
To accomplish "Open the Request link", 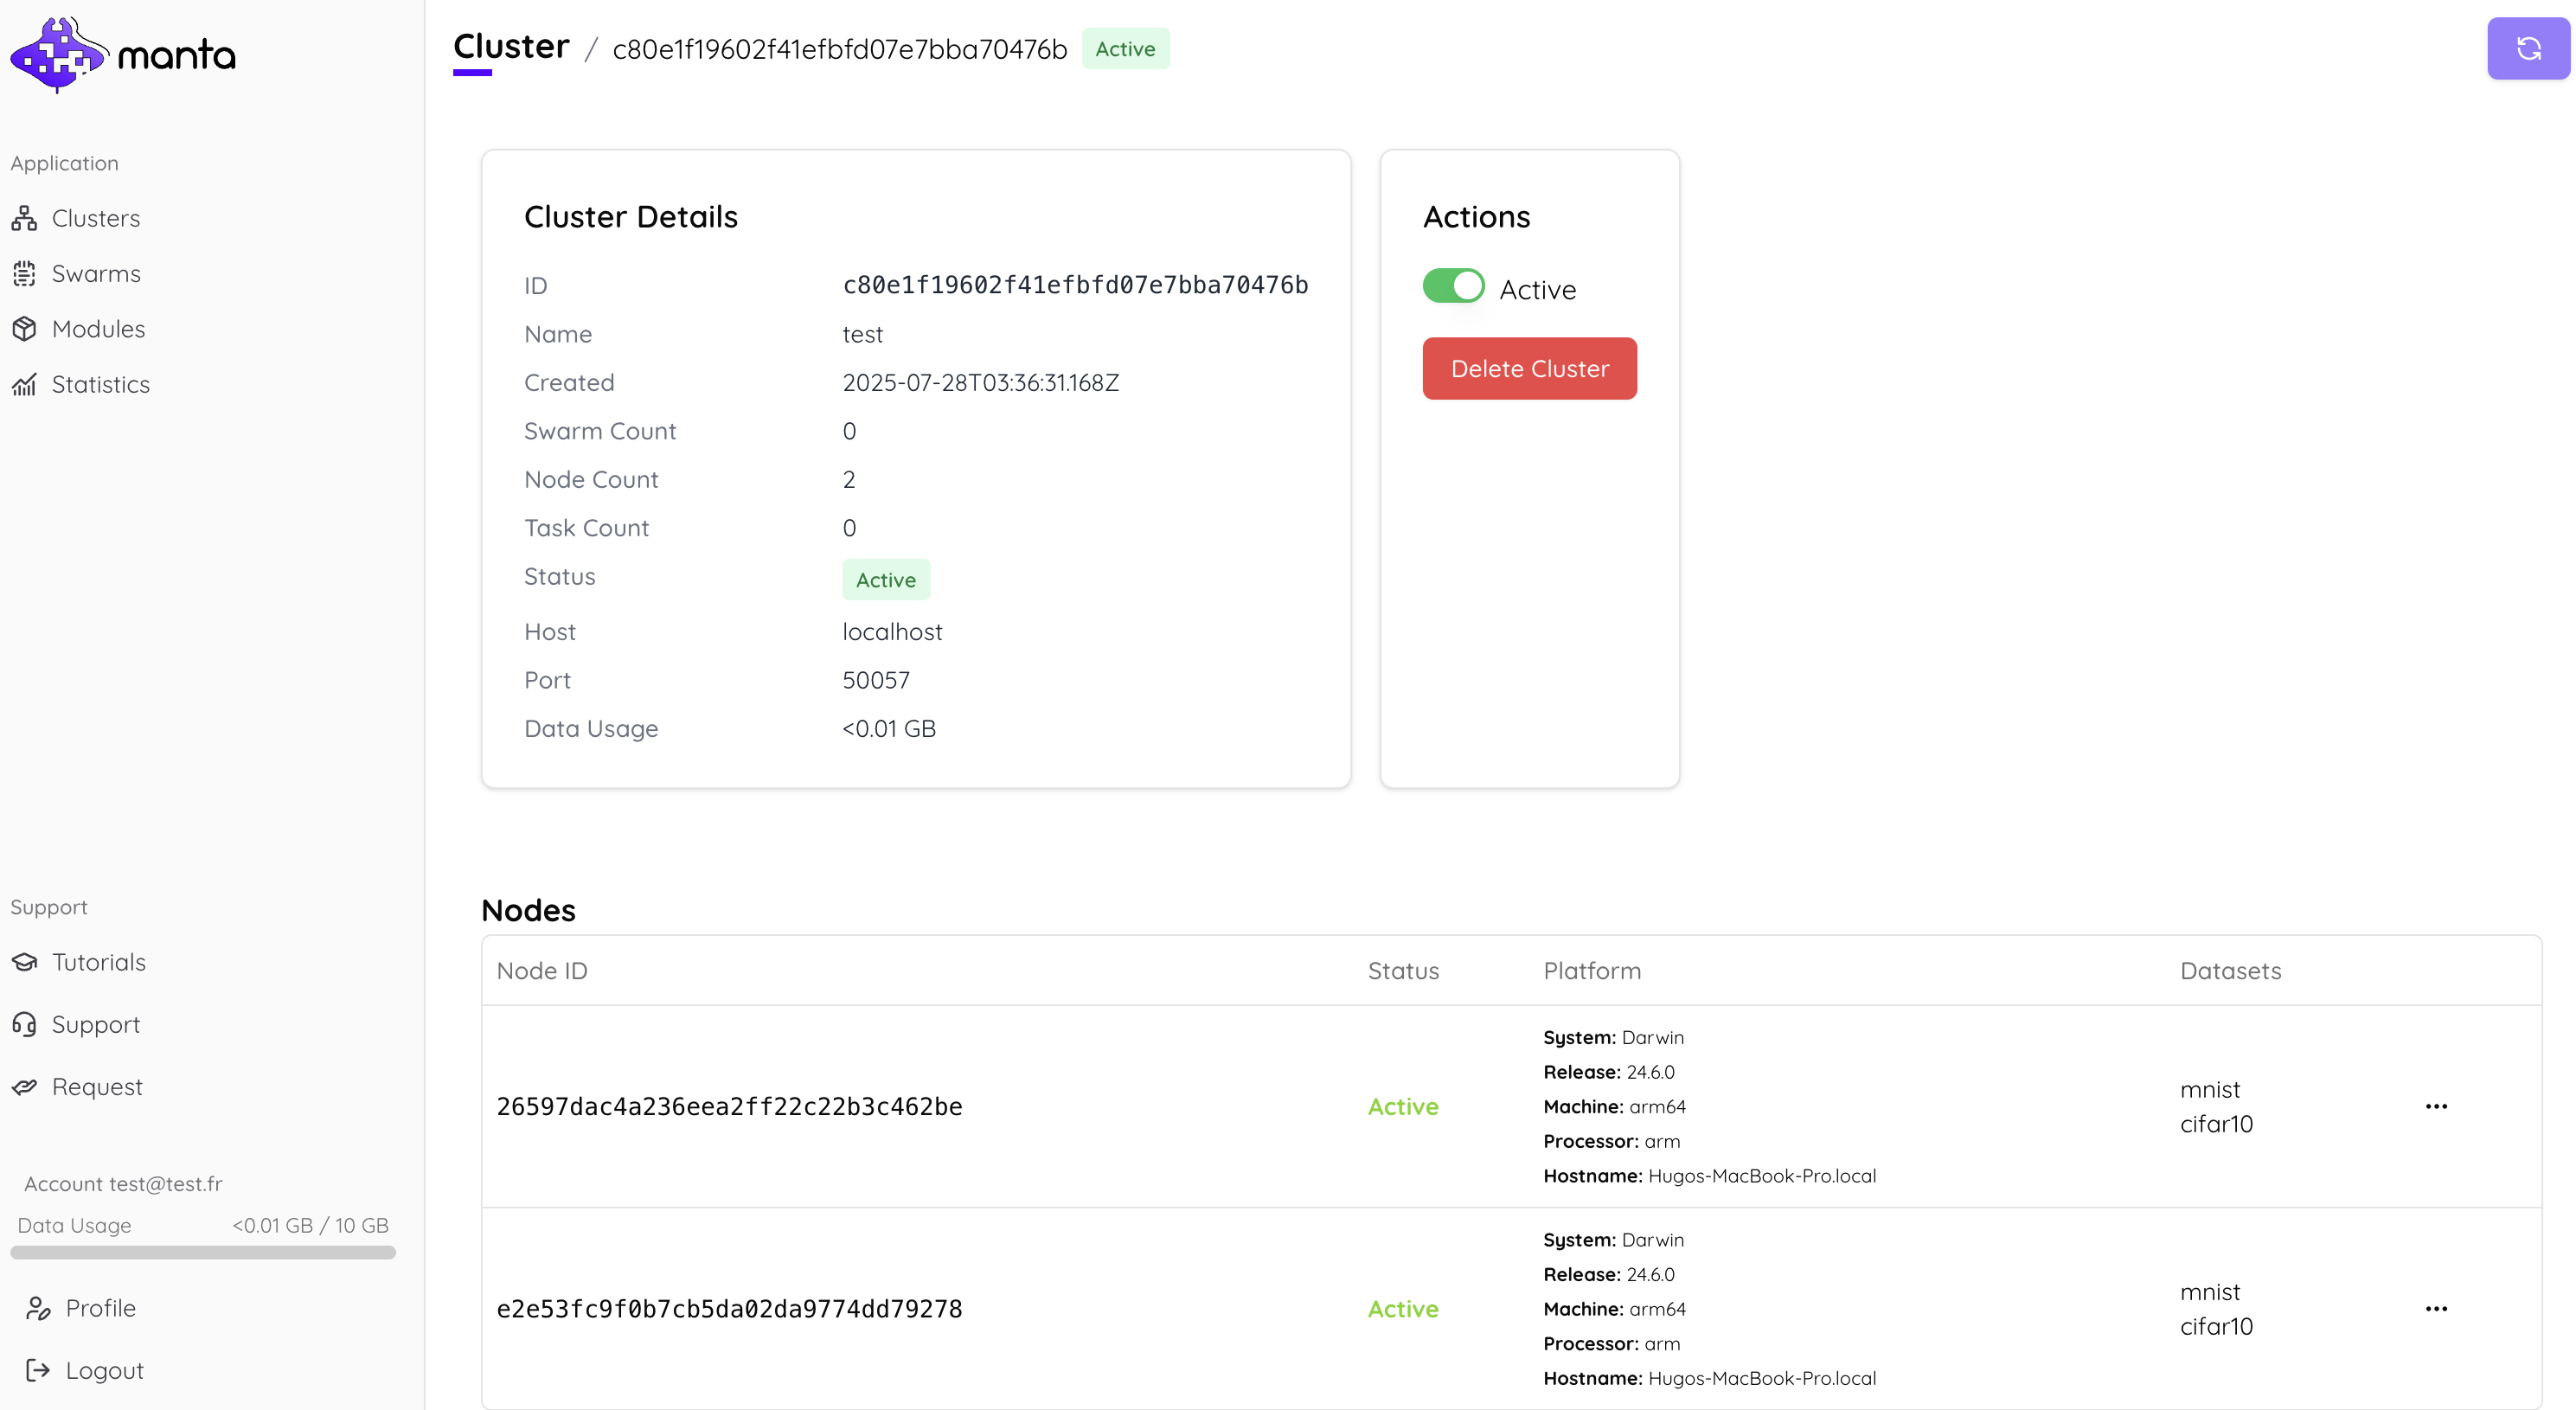I will point(97,1087).
